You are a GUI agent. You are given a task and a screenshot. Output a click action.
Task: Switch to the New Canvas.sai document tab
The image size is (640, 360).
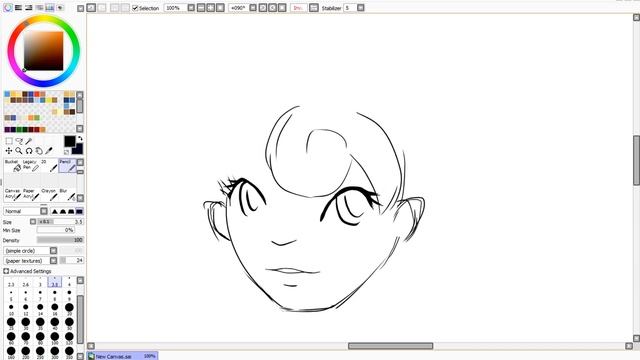click(x=122, y=356)
